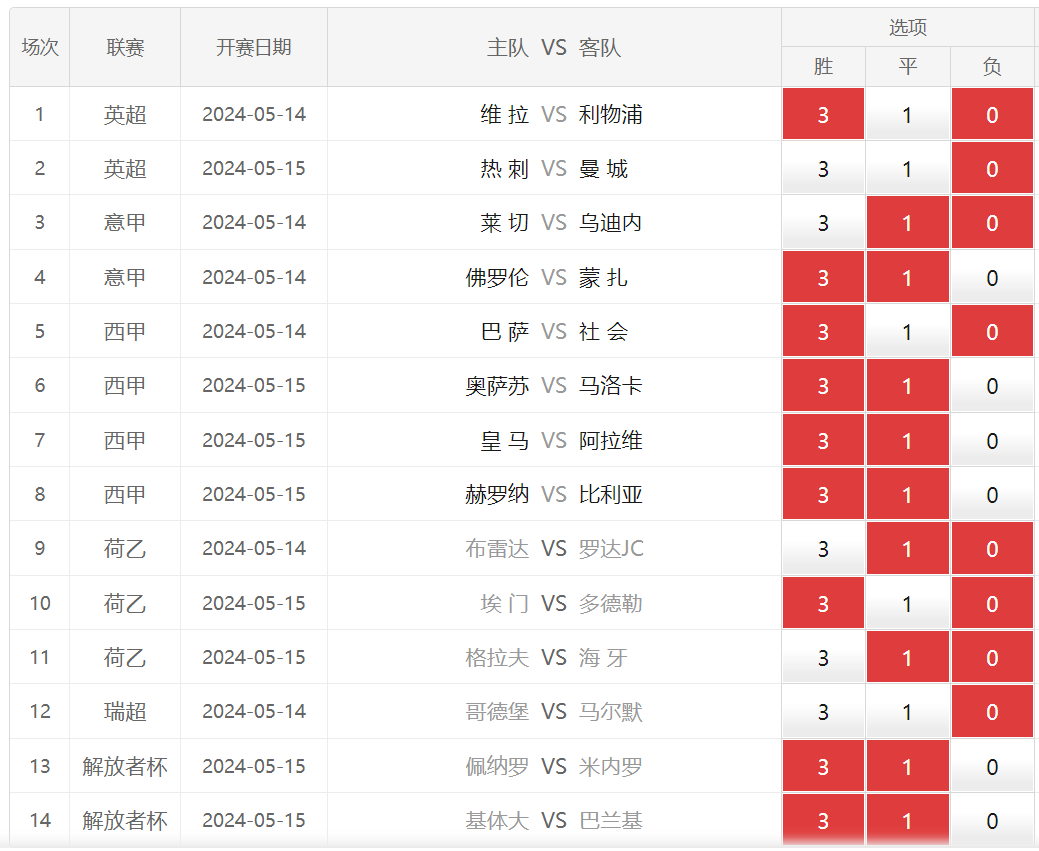Select the 3 (胜) option for 莱切 VS 乌迪内

(x=823, y=223)
